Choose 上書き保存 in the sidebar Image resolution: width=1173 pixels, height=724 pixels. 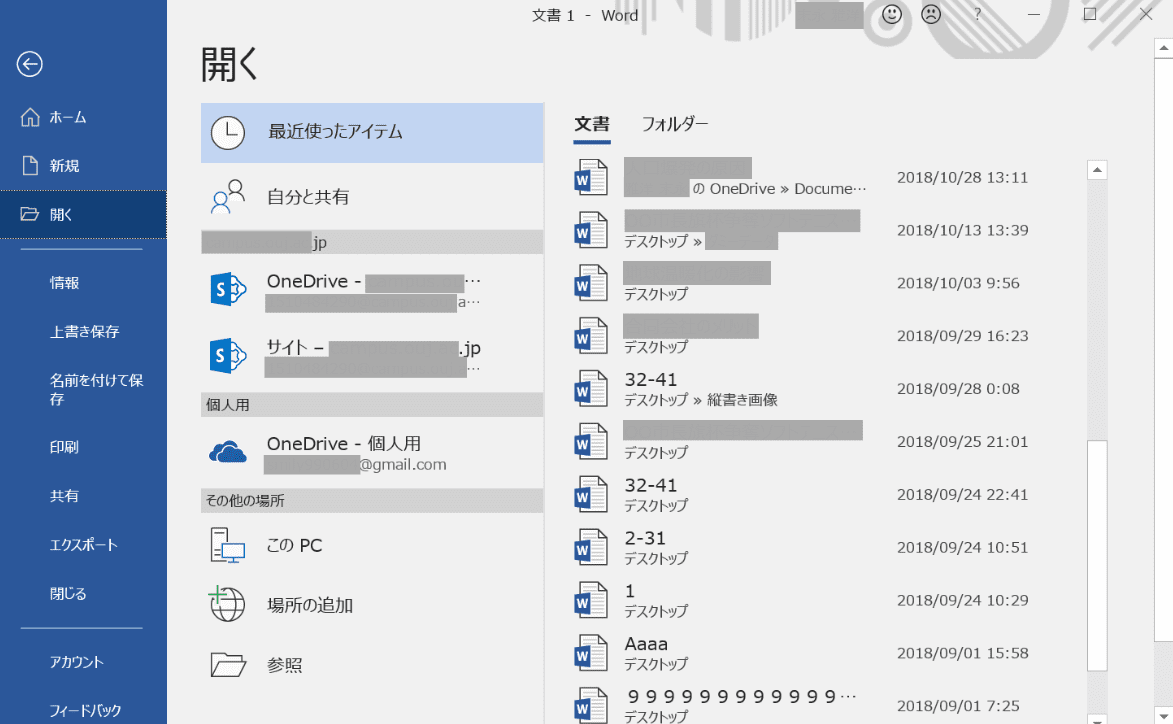point(83,331)
